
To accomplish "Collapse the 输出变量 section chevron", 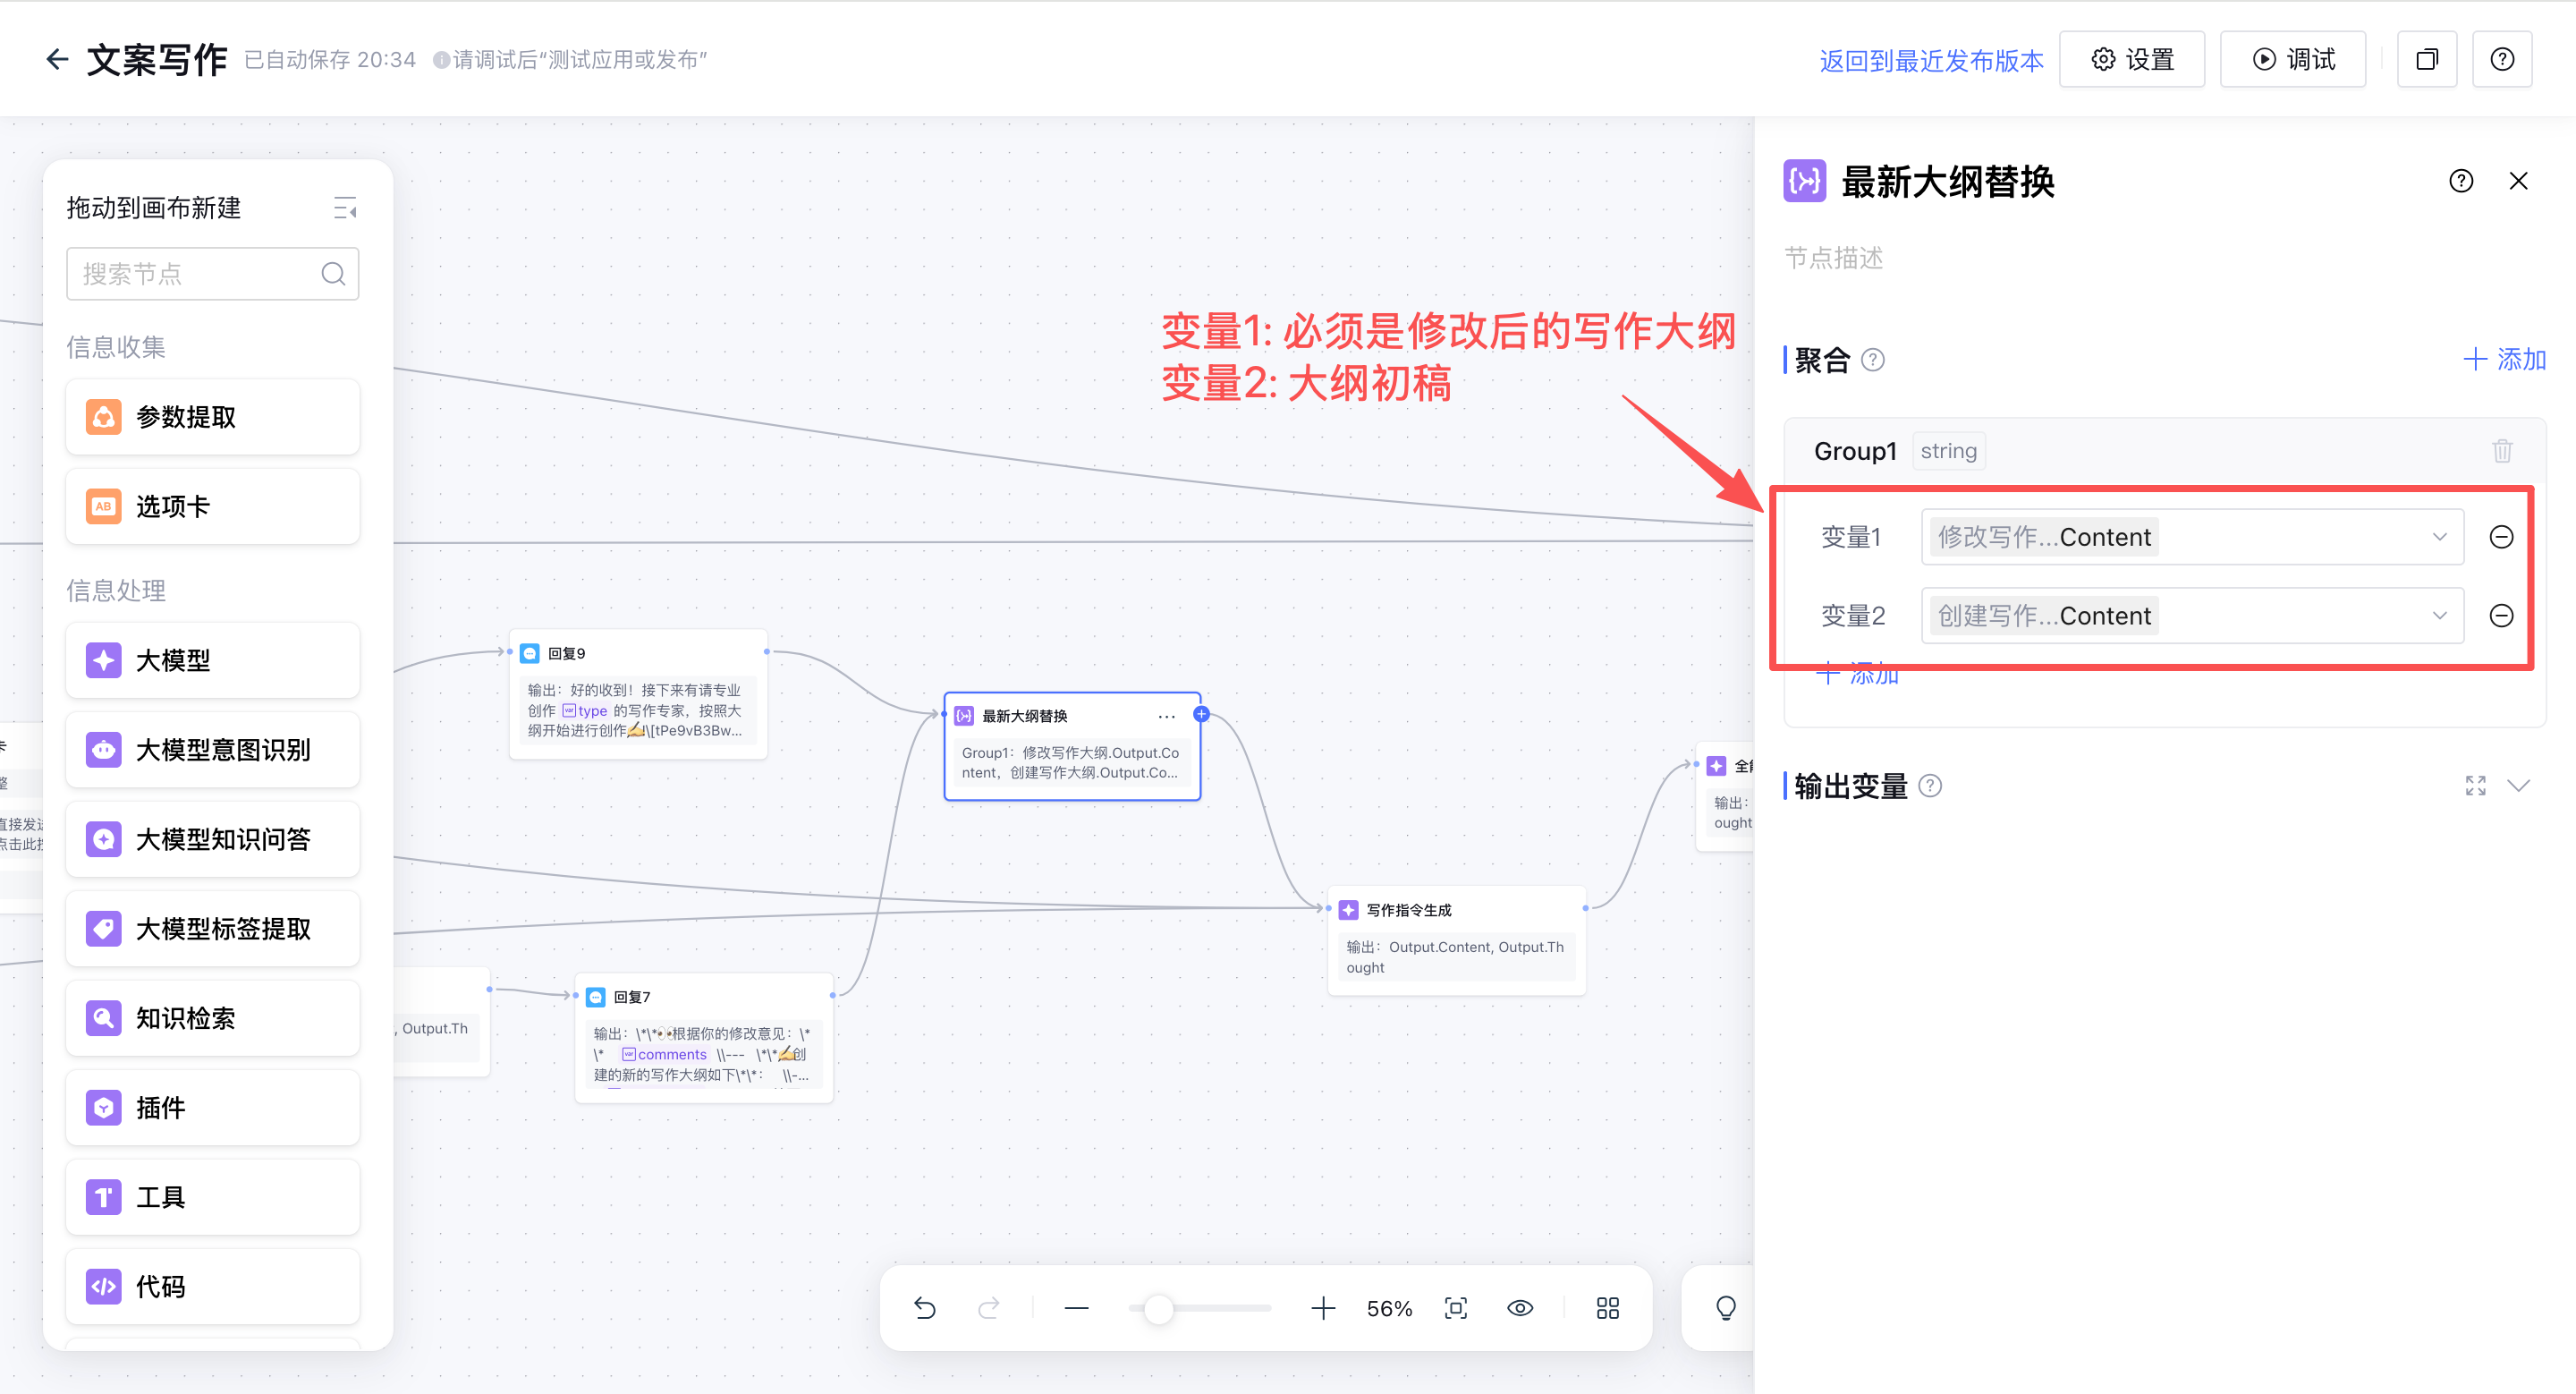I will point(2518,786).
